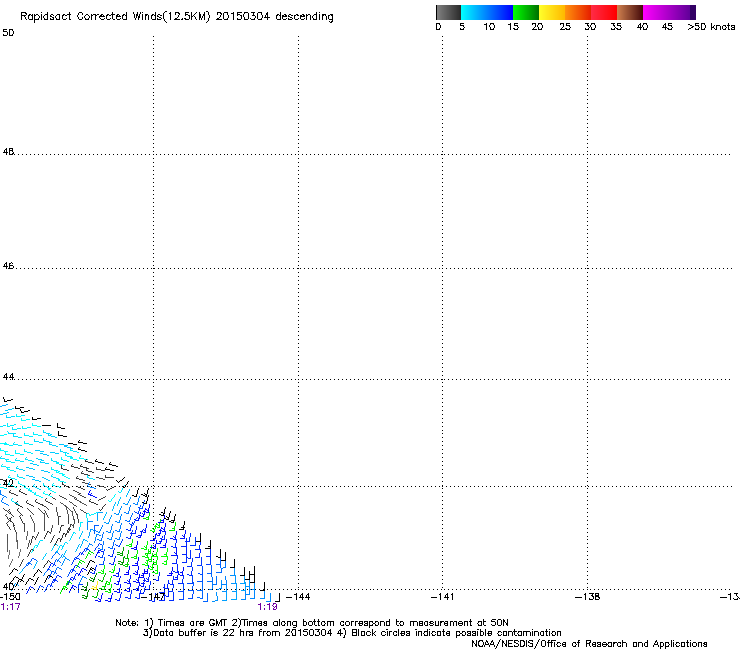Click the latitude label '50'
The image size is (740, 650).
point(8,33)
